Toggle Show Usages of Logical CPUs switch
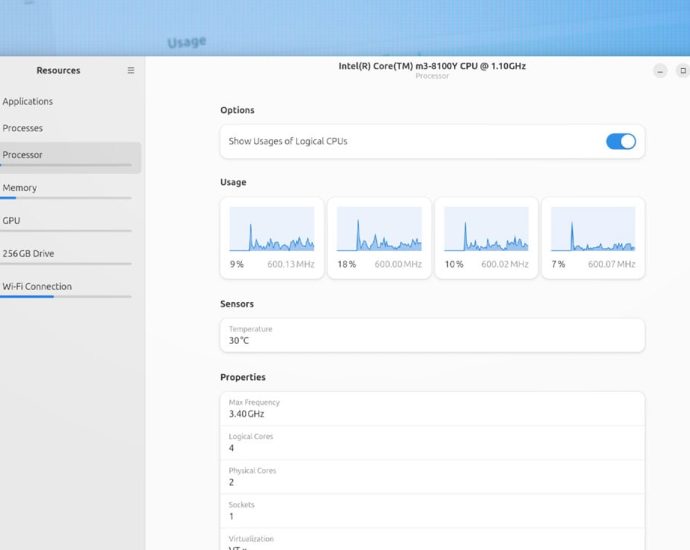This screenshot has width=690, height=550. 620,141
